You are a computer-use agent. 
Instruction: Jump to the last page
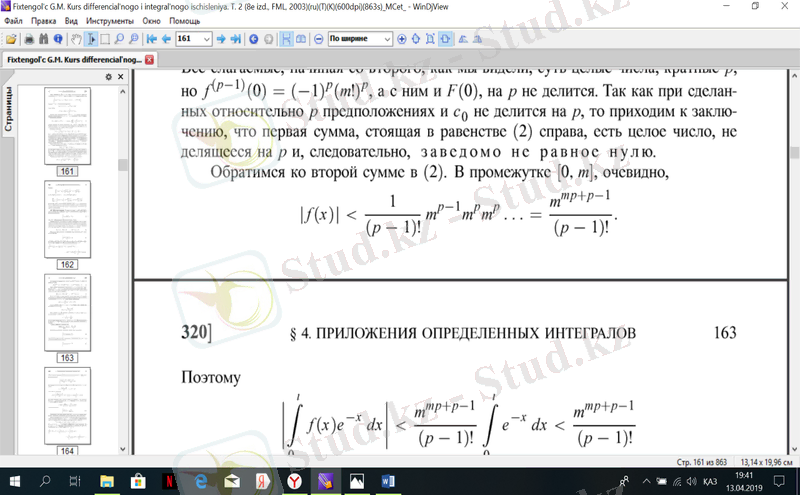[x=235, y=39]
